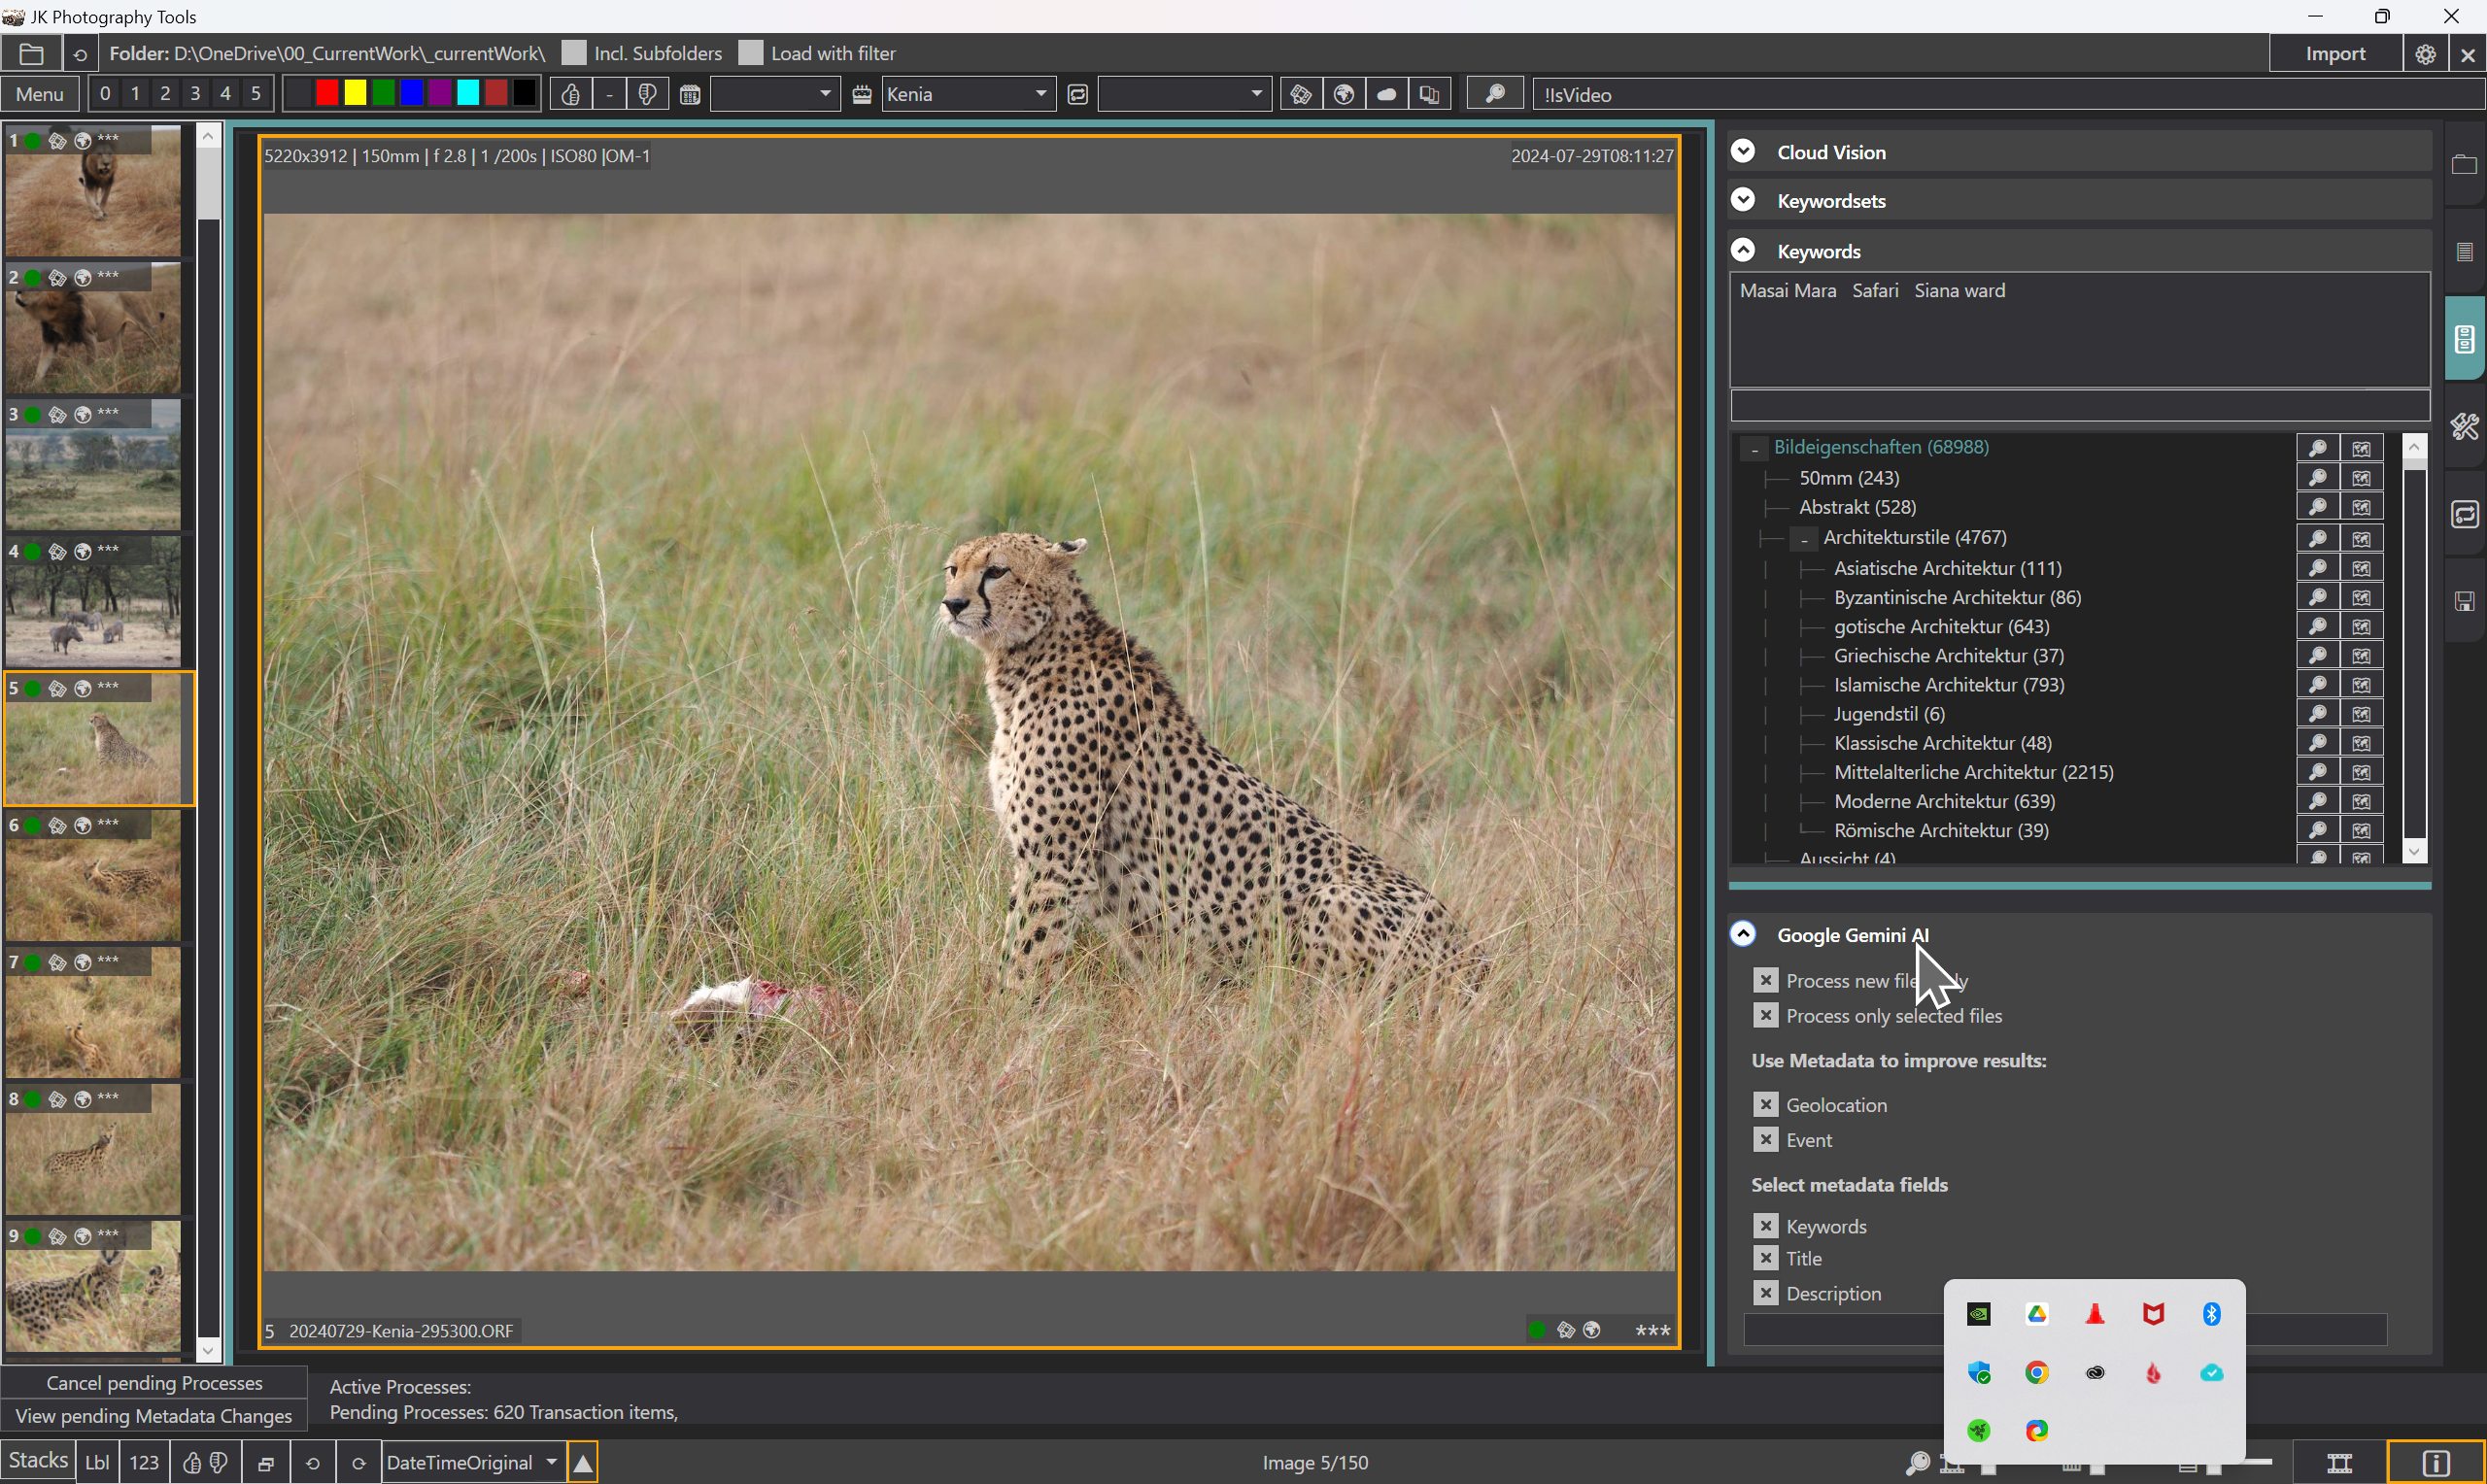Click the event icon left of Kenia dropdown
Image resolution: width=2487 pixels, height=1484 pixels.
coord(862,95)
